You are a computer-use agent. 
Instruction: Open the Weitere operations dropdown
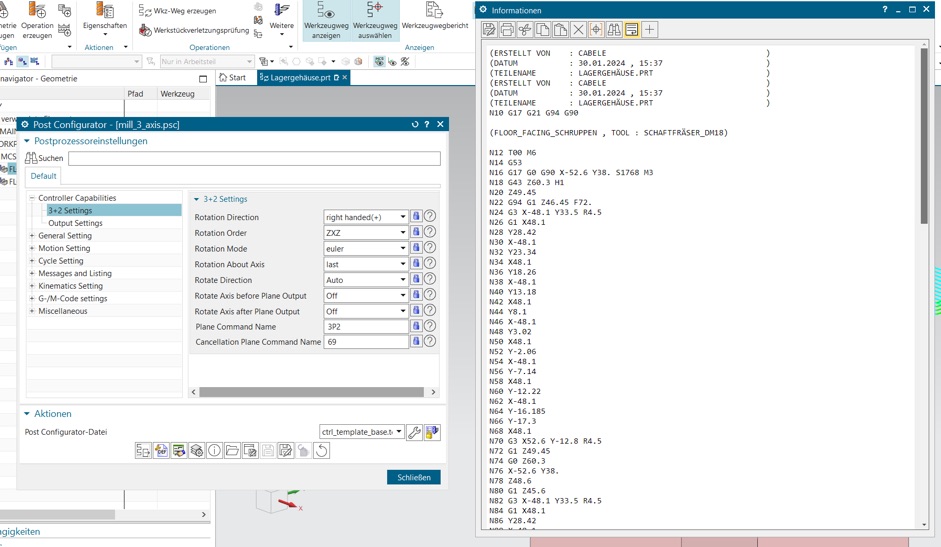pos(281,20)
